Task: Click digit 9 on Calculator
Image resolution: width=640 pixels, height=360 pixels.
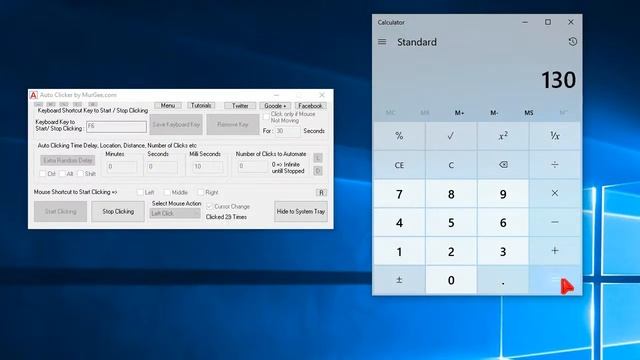Action: click(x=503, y=193)
